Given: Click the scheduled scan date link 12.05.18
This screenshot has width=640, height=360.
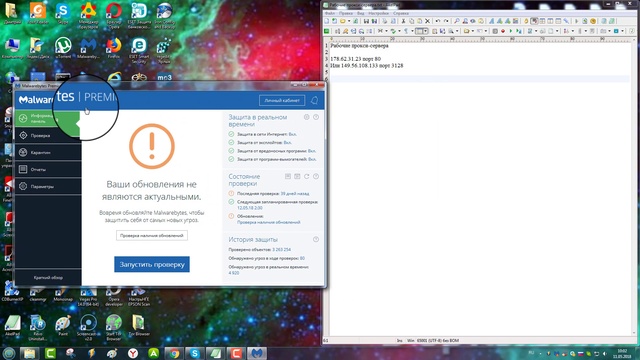Looking at the screenshot, I should [x=250, y=208].
